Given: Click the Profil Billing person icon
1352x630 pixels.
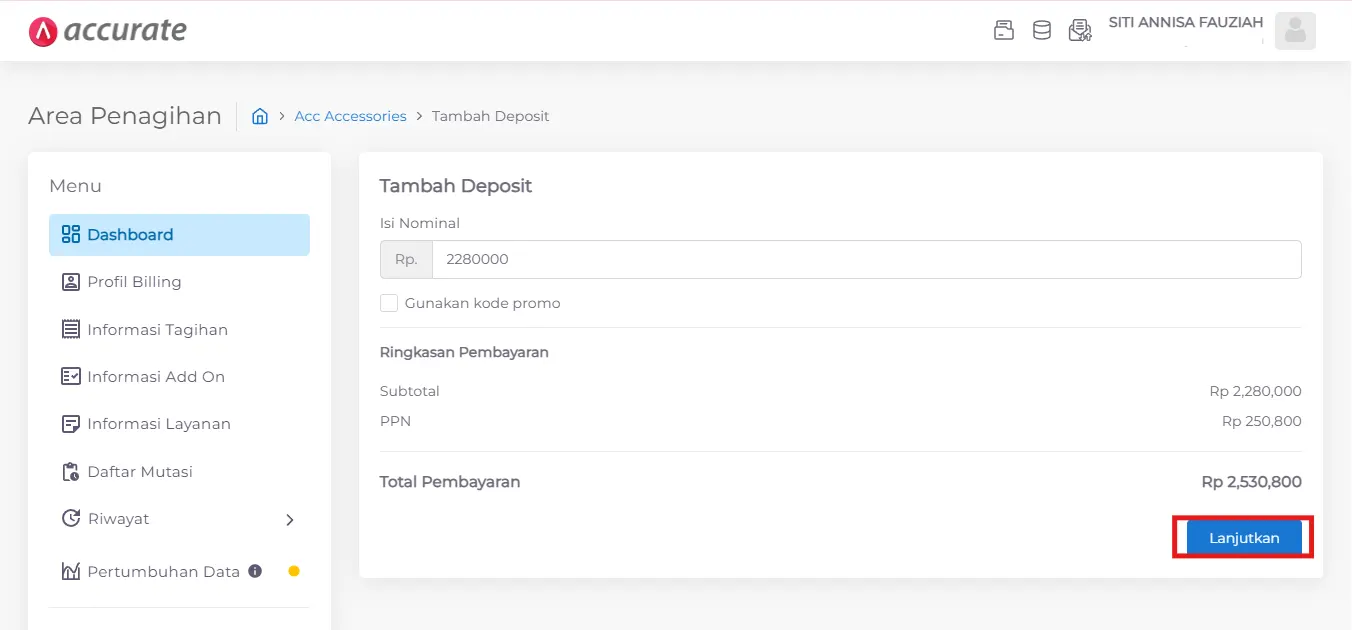Looking at the screenshot, I should point(70,281).
